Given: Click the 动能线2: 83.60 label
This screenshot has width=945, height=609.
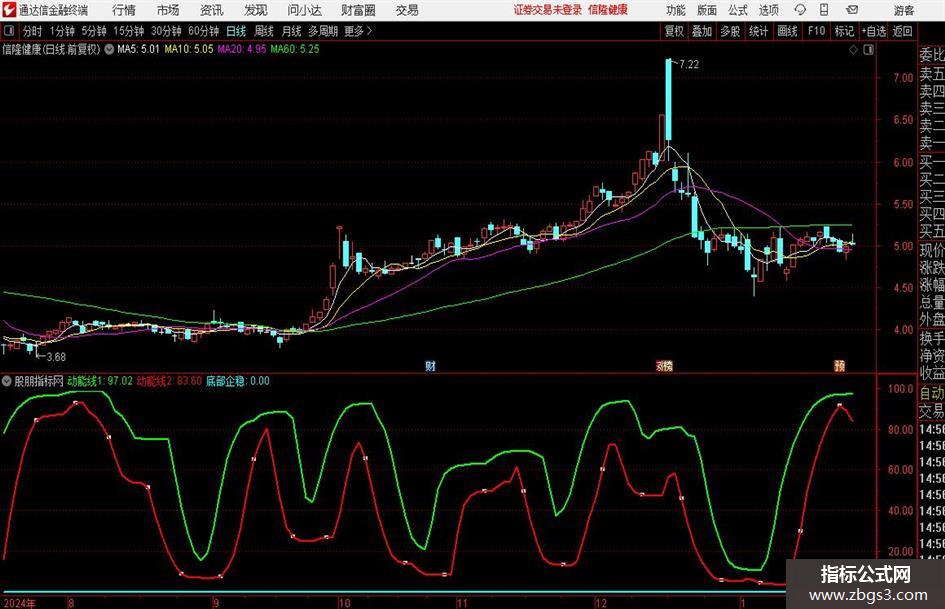Looking at the screenshot, I should coord(169,381).
